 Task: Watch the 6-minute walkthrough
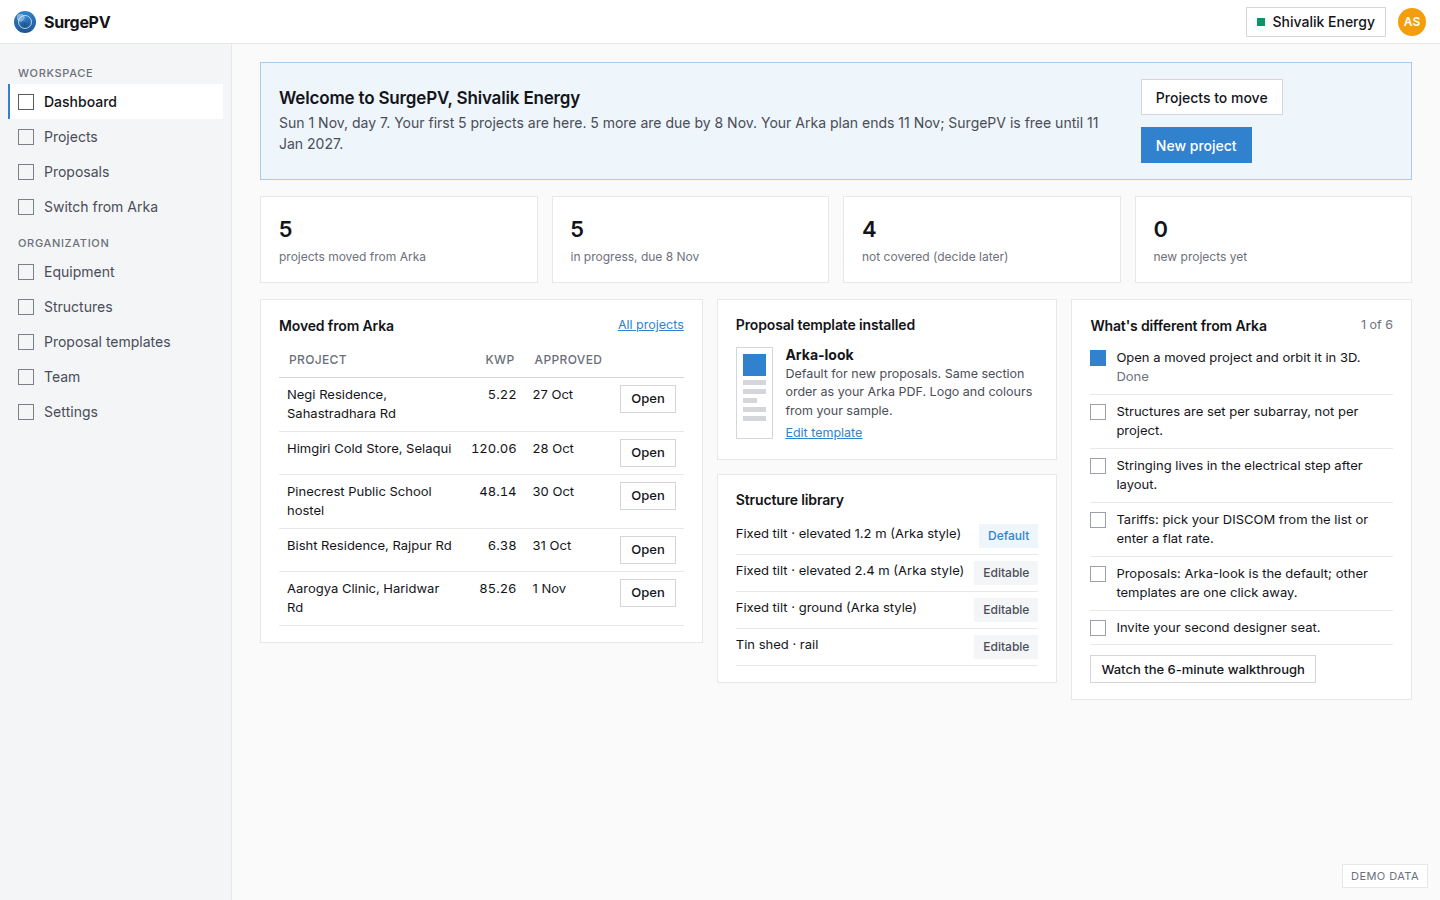tap(1203, 670)
